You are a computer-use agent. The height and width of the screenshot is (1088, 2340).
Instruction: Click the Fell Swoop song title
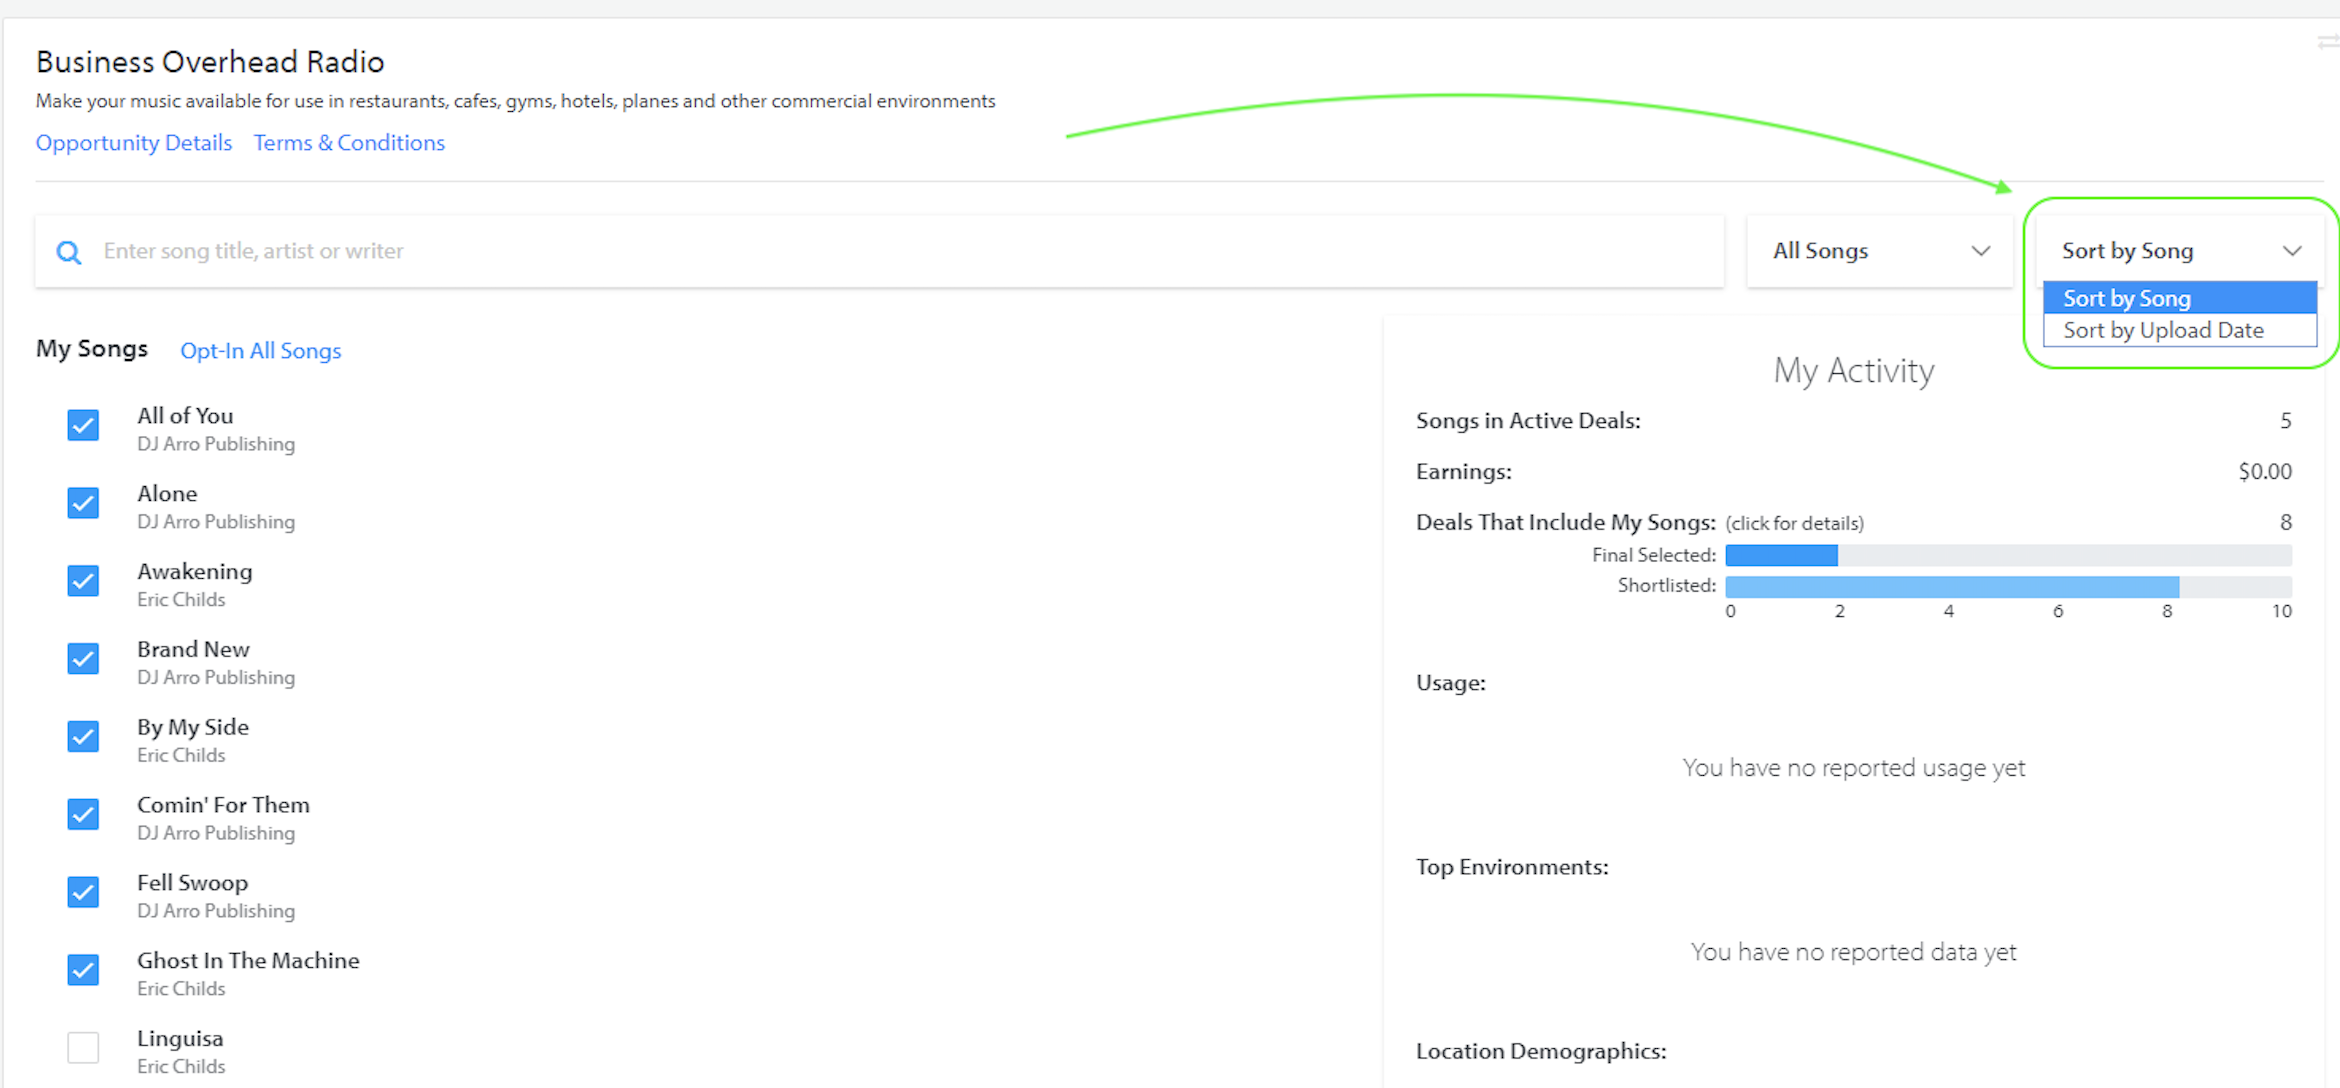click(x=192, y=883)
